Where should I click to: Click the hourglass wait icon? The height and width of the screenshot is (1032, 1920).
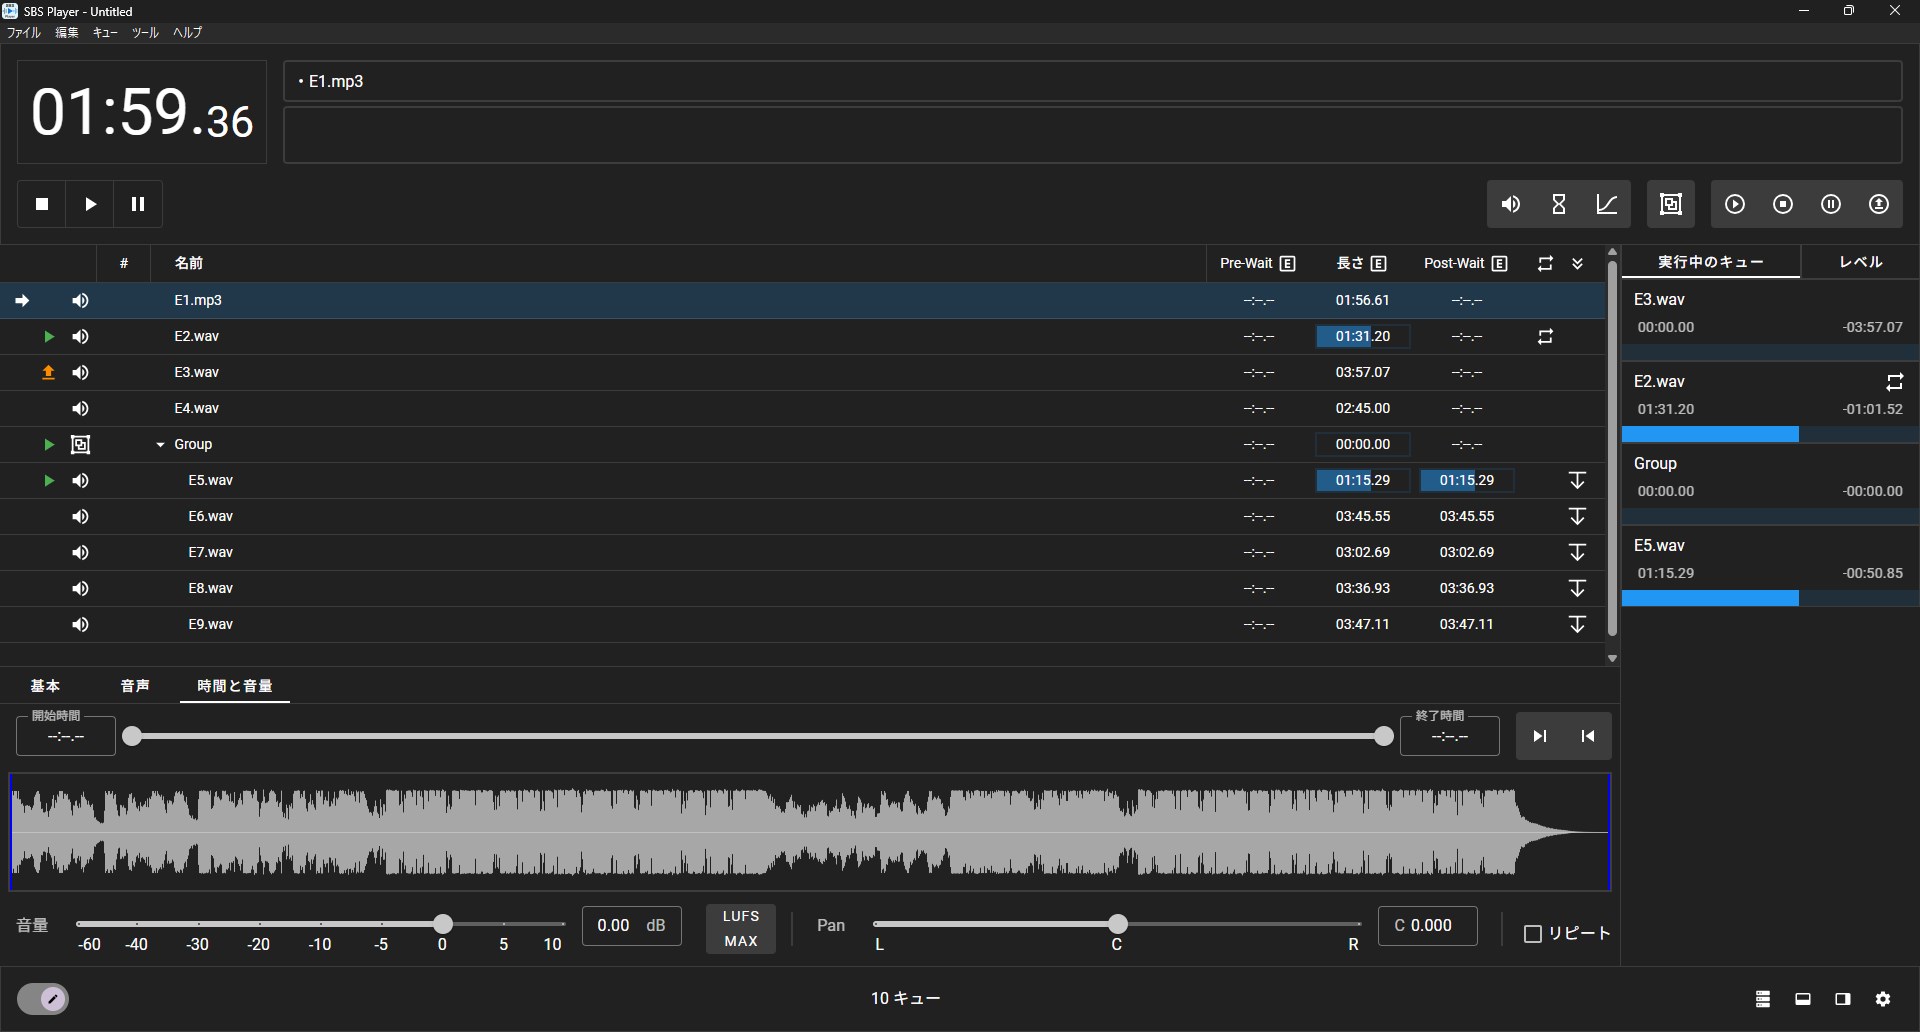click(x=1559, y=204)
